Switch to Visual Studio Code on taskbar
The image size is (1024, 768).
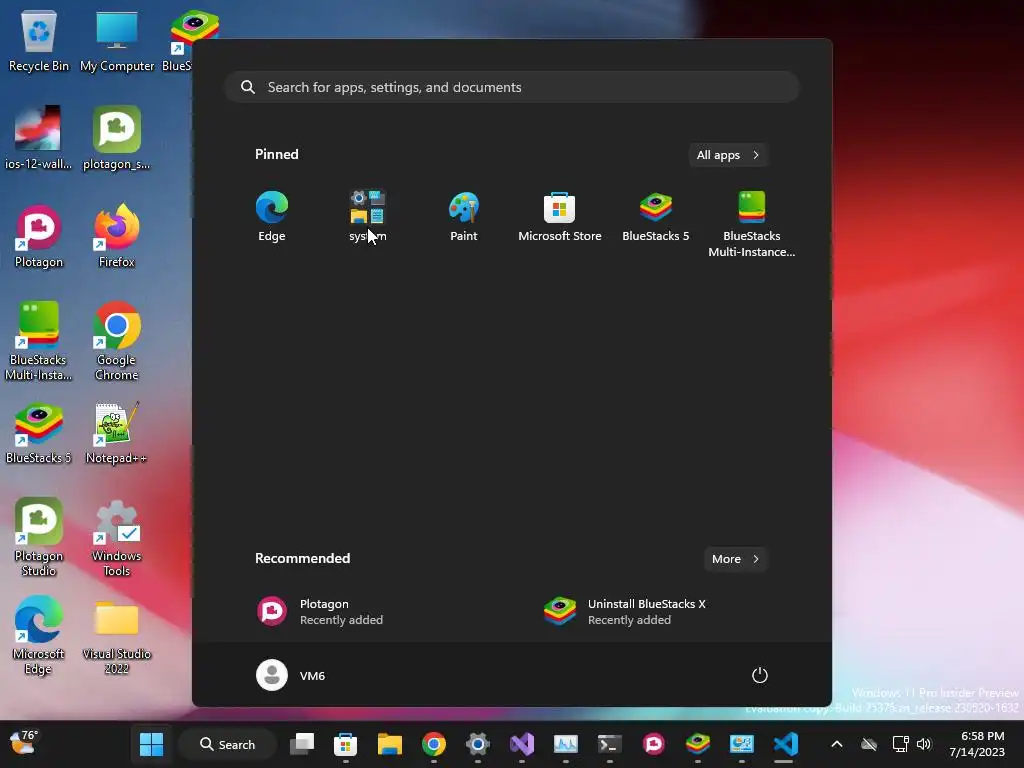[786, 744]
